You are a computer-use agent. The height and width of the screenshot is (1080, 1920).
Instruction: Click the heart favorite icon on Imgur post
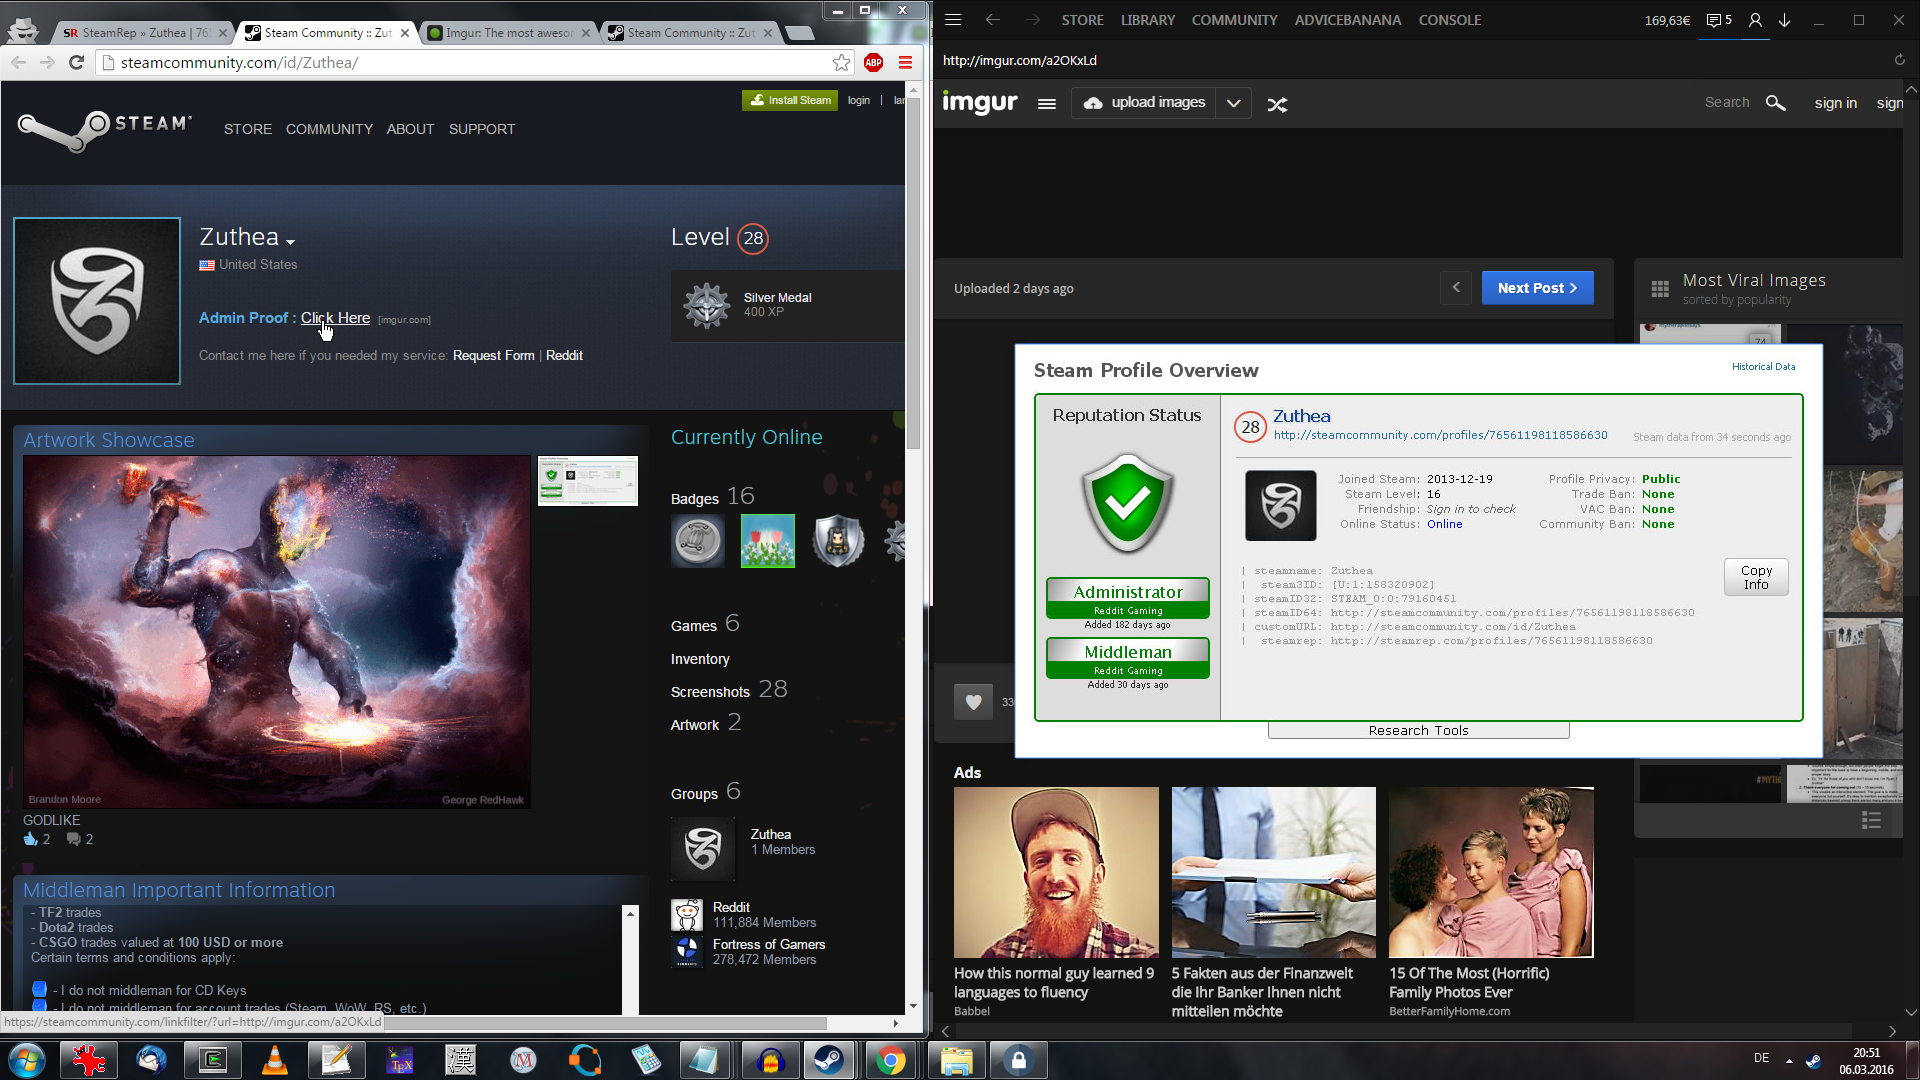[x=973, y=702]
